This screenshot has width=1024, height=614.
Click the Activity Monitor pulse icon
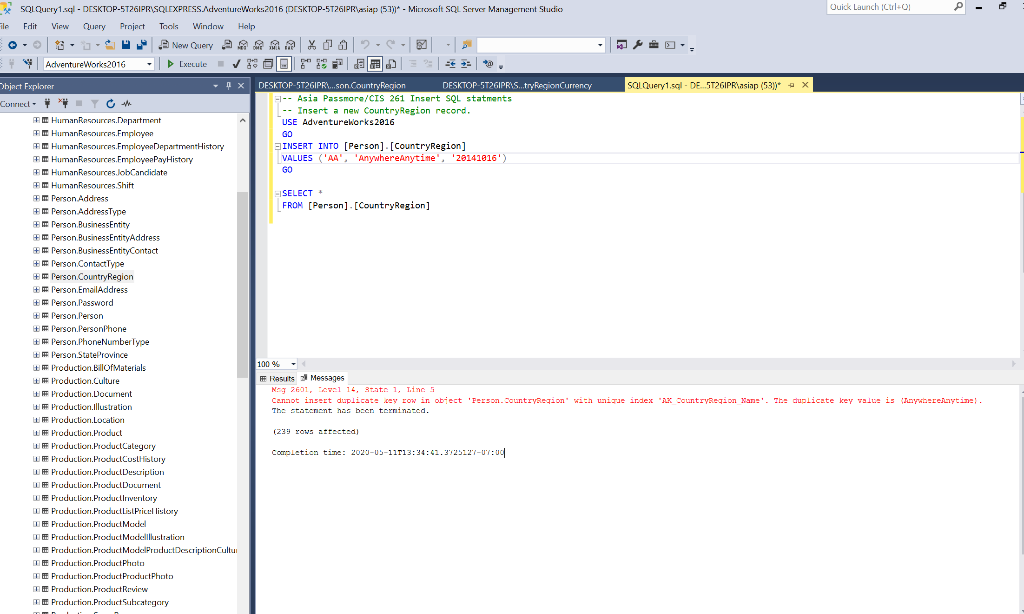127,104
